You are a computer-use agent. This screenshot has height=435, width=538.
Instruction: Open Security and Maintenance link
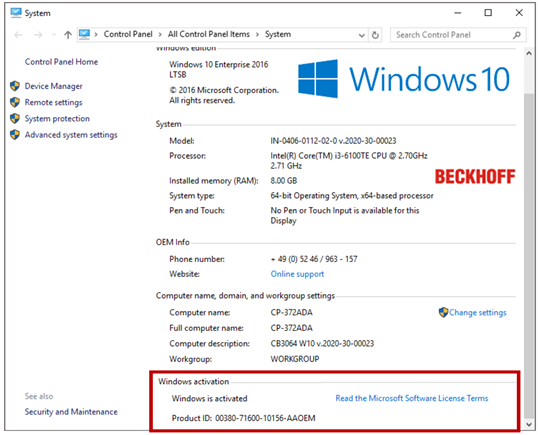[x=71, y=412]
